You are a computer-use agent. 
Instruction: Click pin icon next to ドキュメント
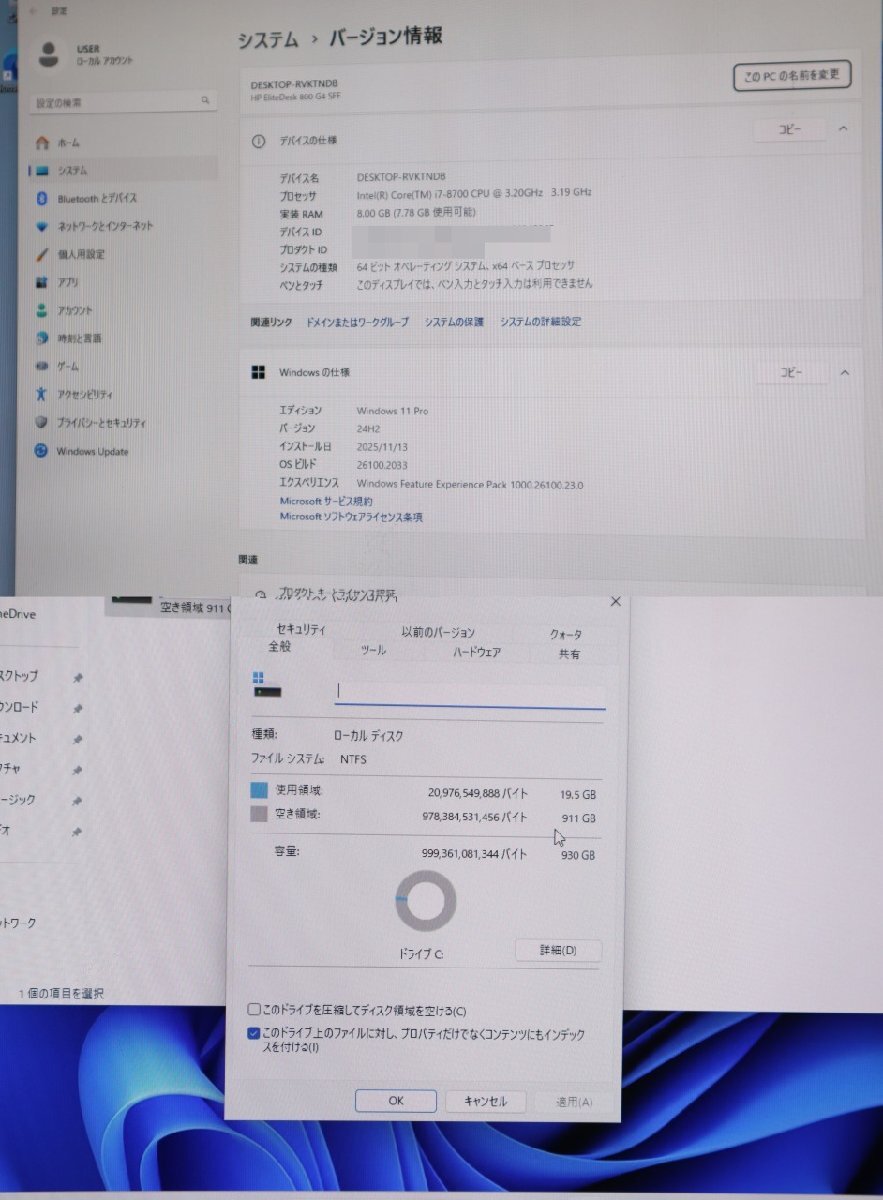click(77, 739)
